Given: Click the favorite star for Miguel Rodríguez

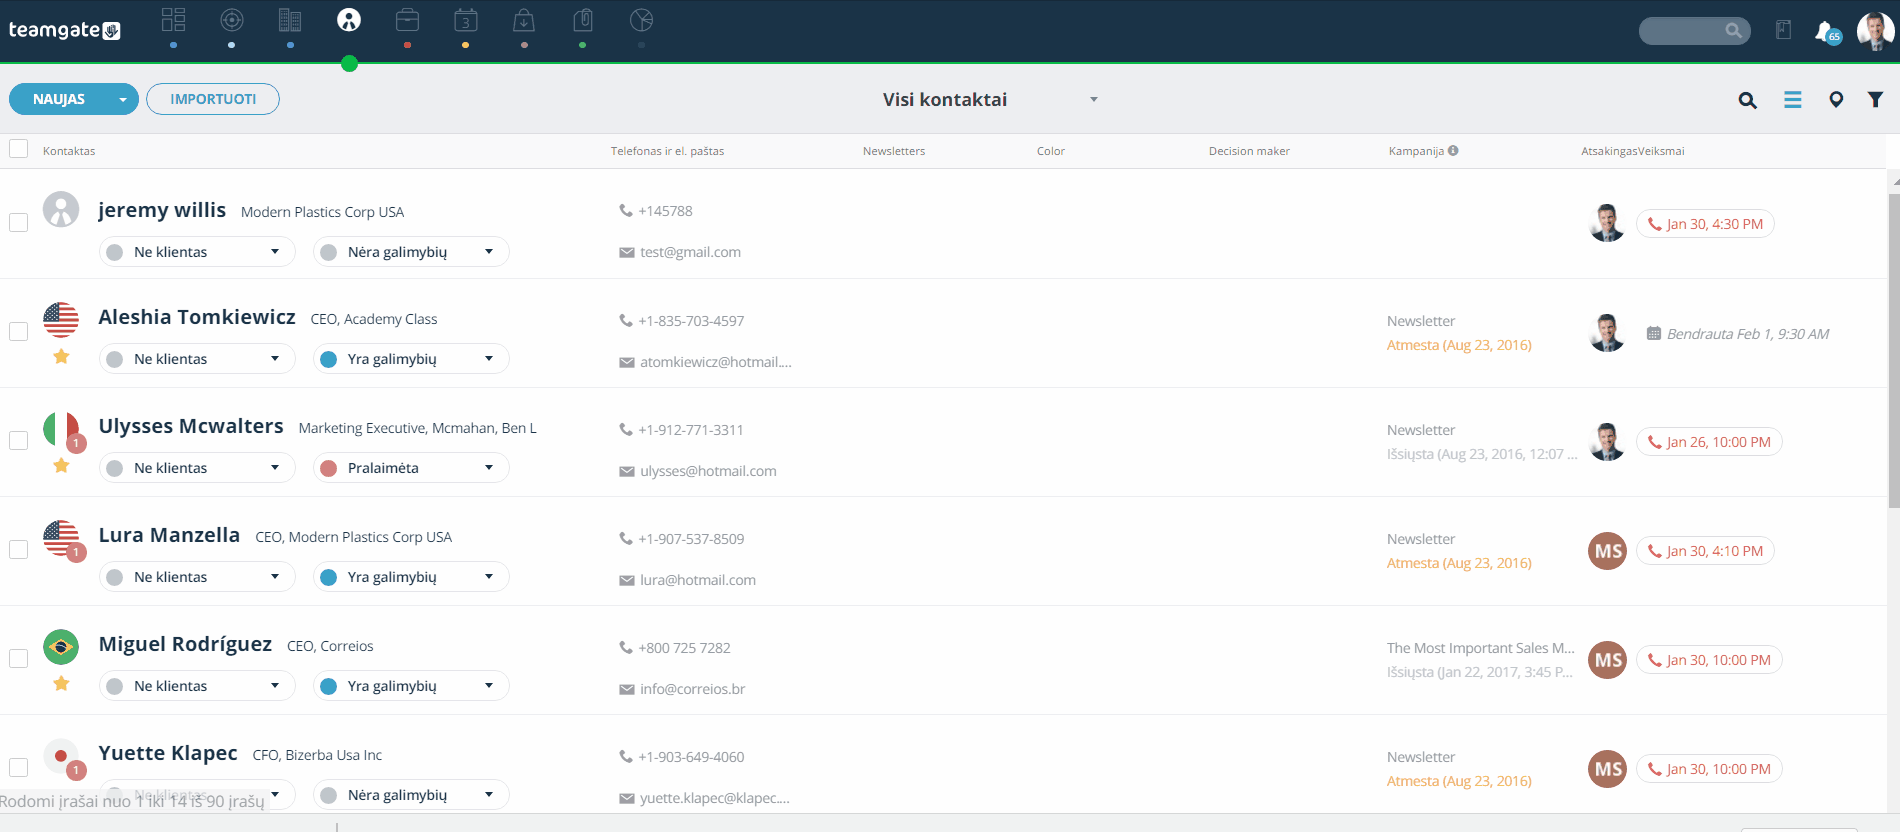Looking at the screenshot, I should tap(61, 684).
